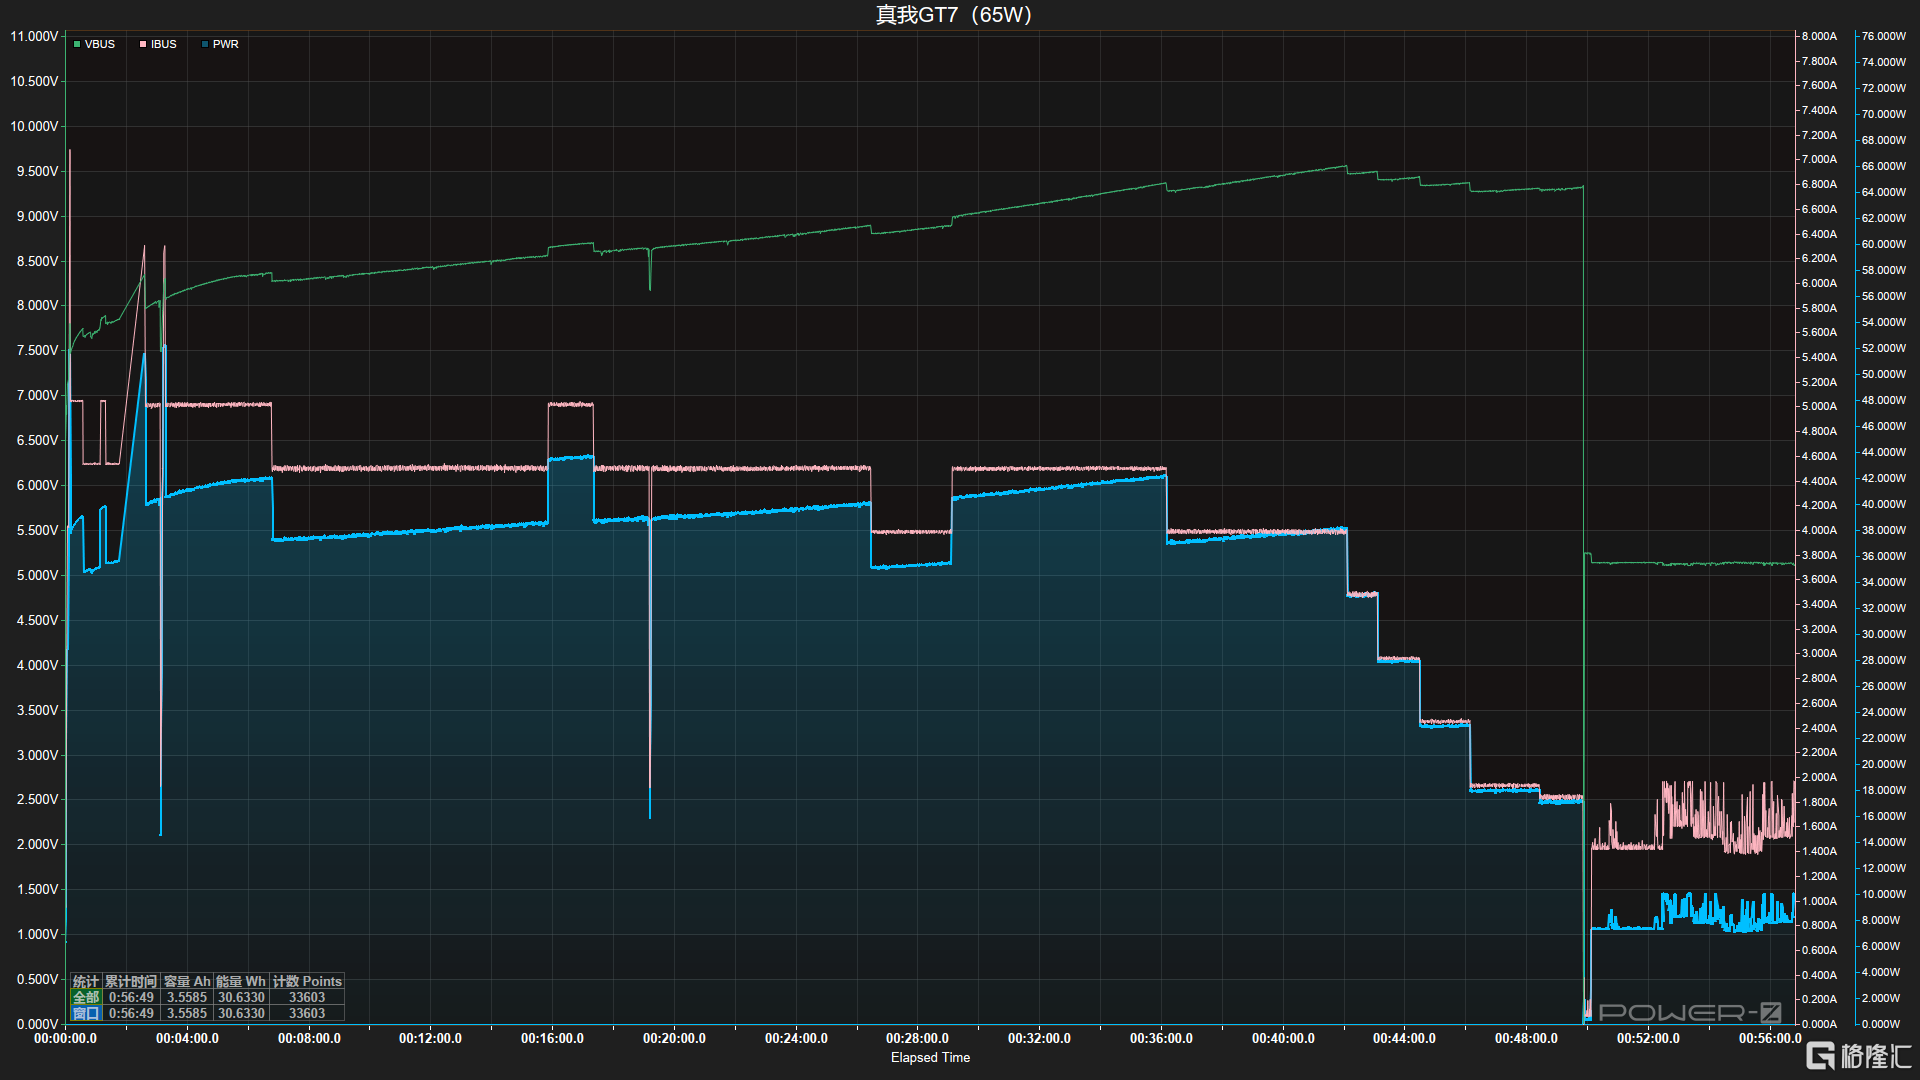
Task: Click the 8.000A current axis label
Action: tap(1819, 36)
